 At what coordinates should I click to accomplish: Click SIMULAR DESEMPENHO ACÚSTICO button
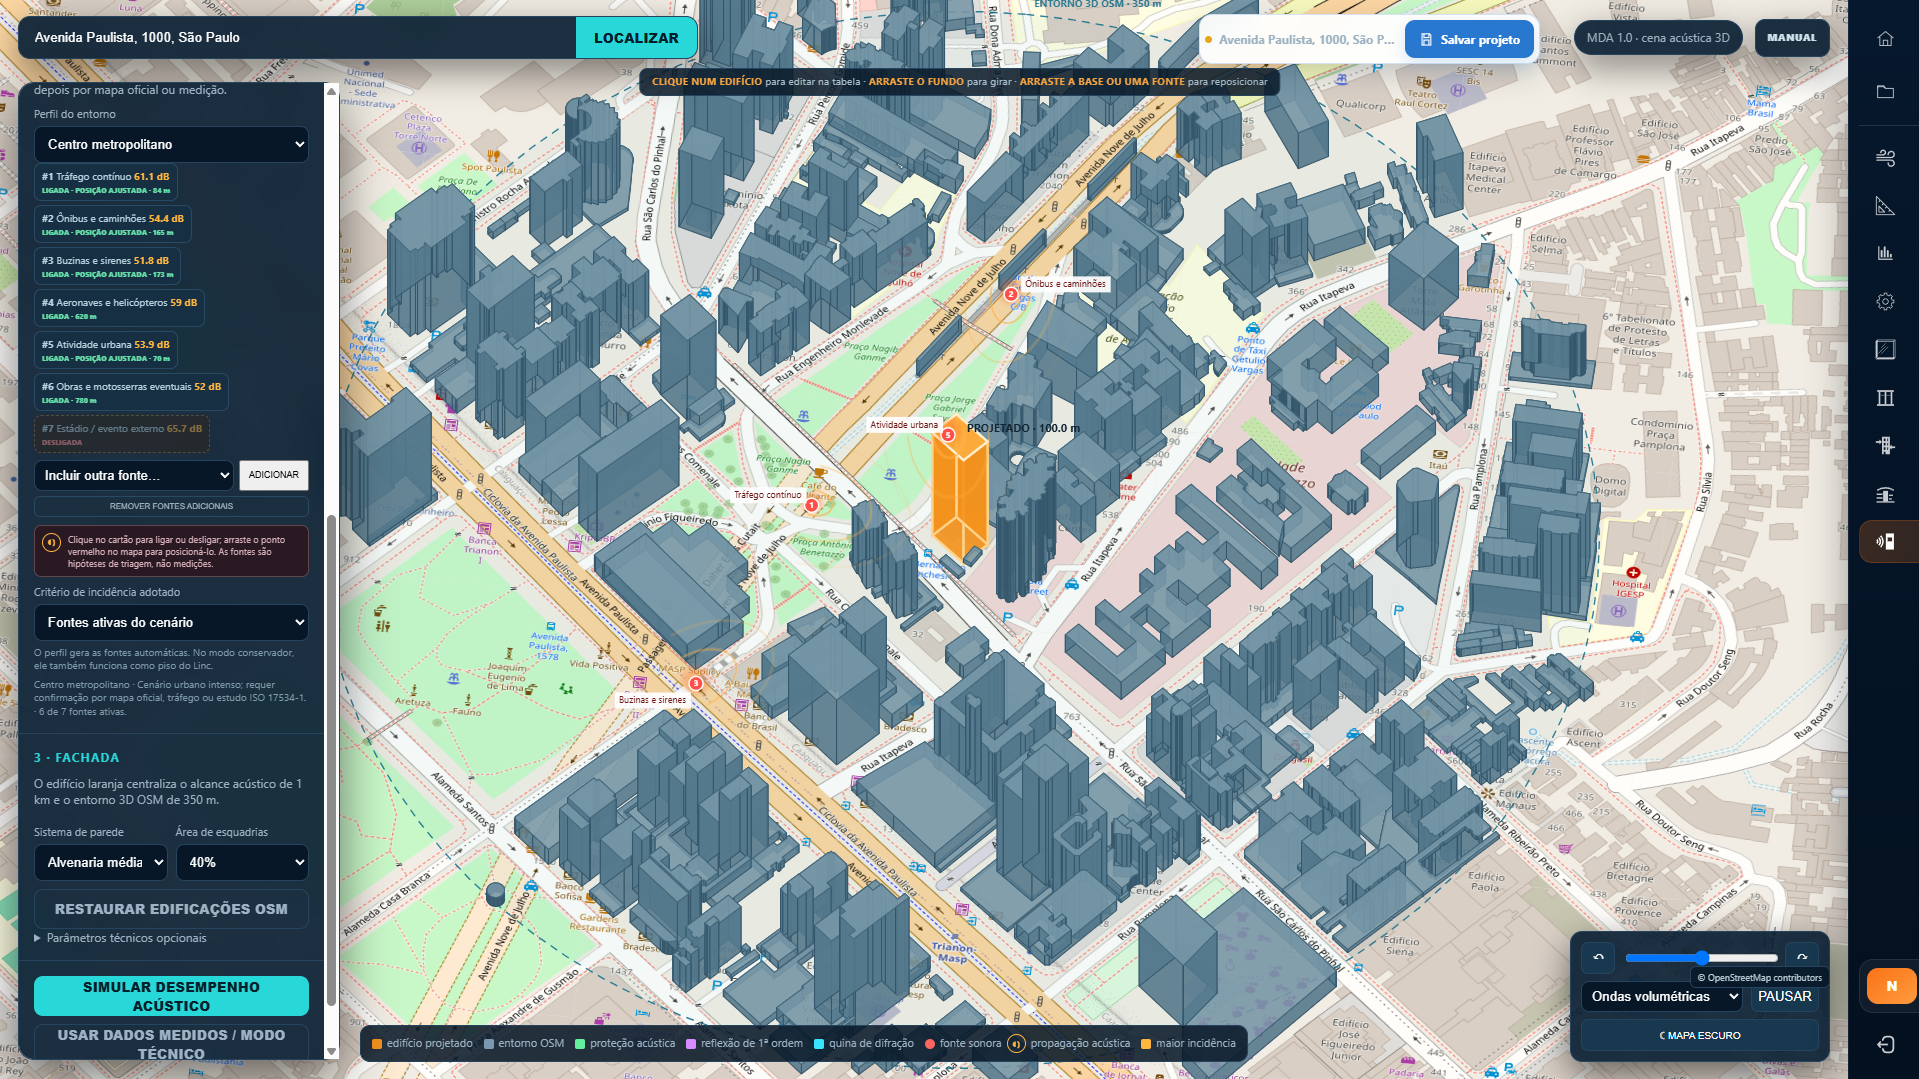tap(171, 996)
